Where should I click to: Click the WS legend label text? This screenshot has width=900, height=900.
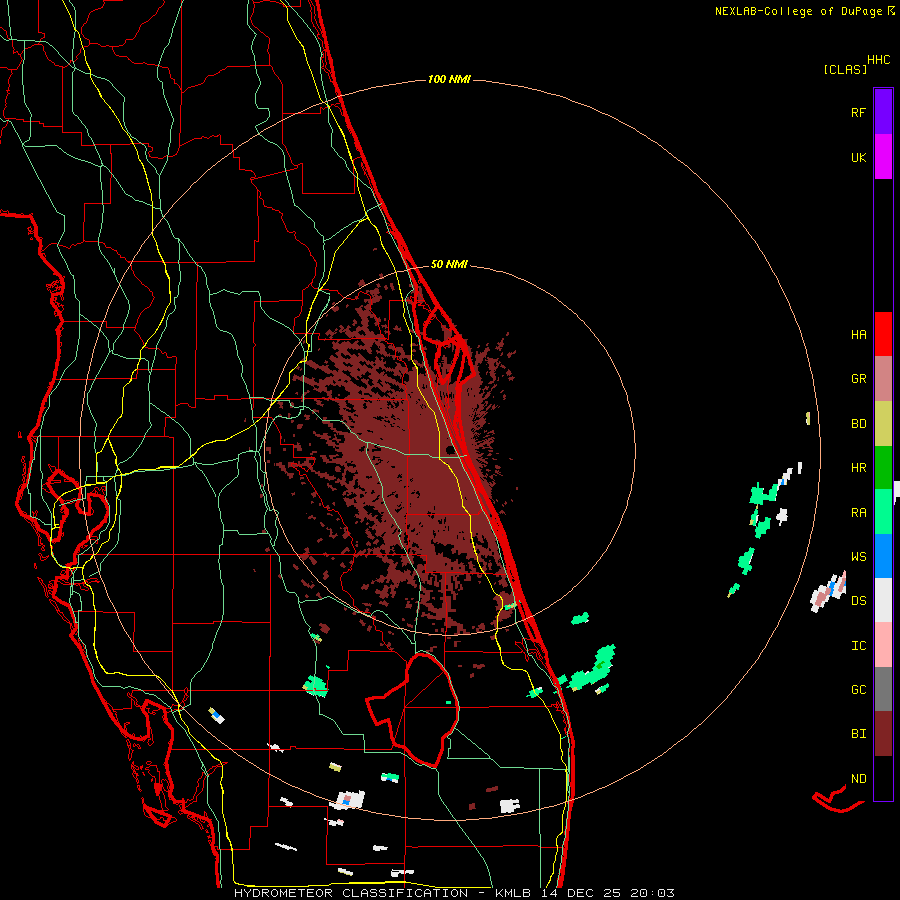point(859,557)
